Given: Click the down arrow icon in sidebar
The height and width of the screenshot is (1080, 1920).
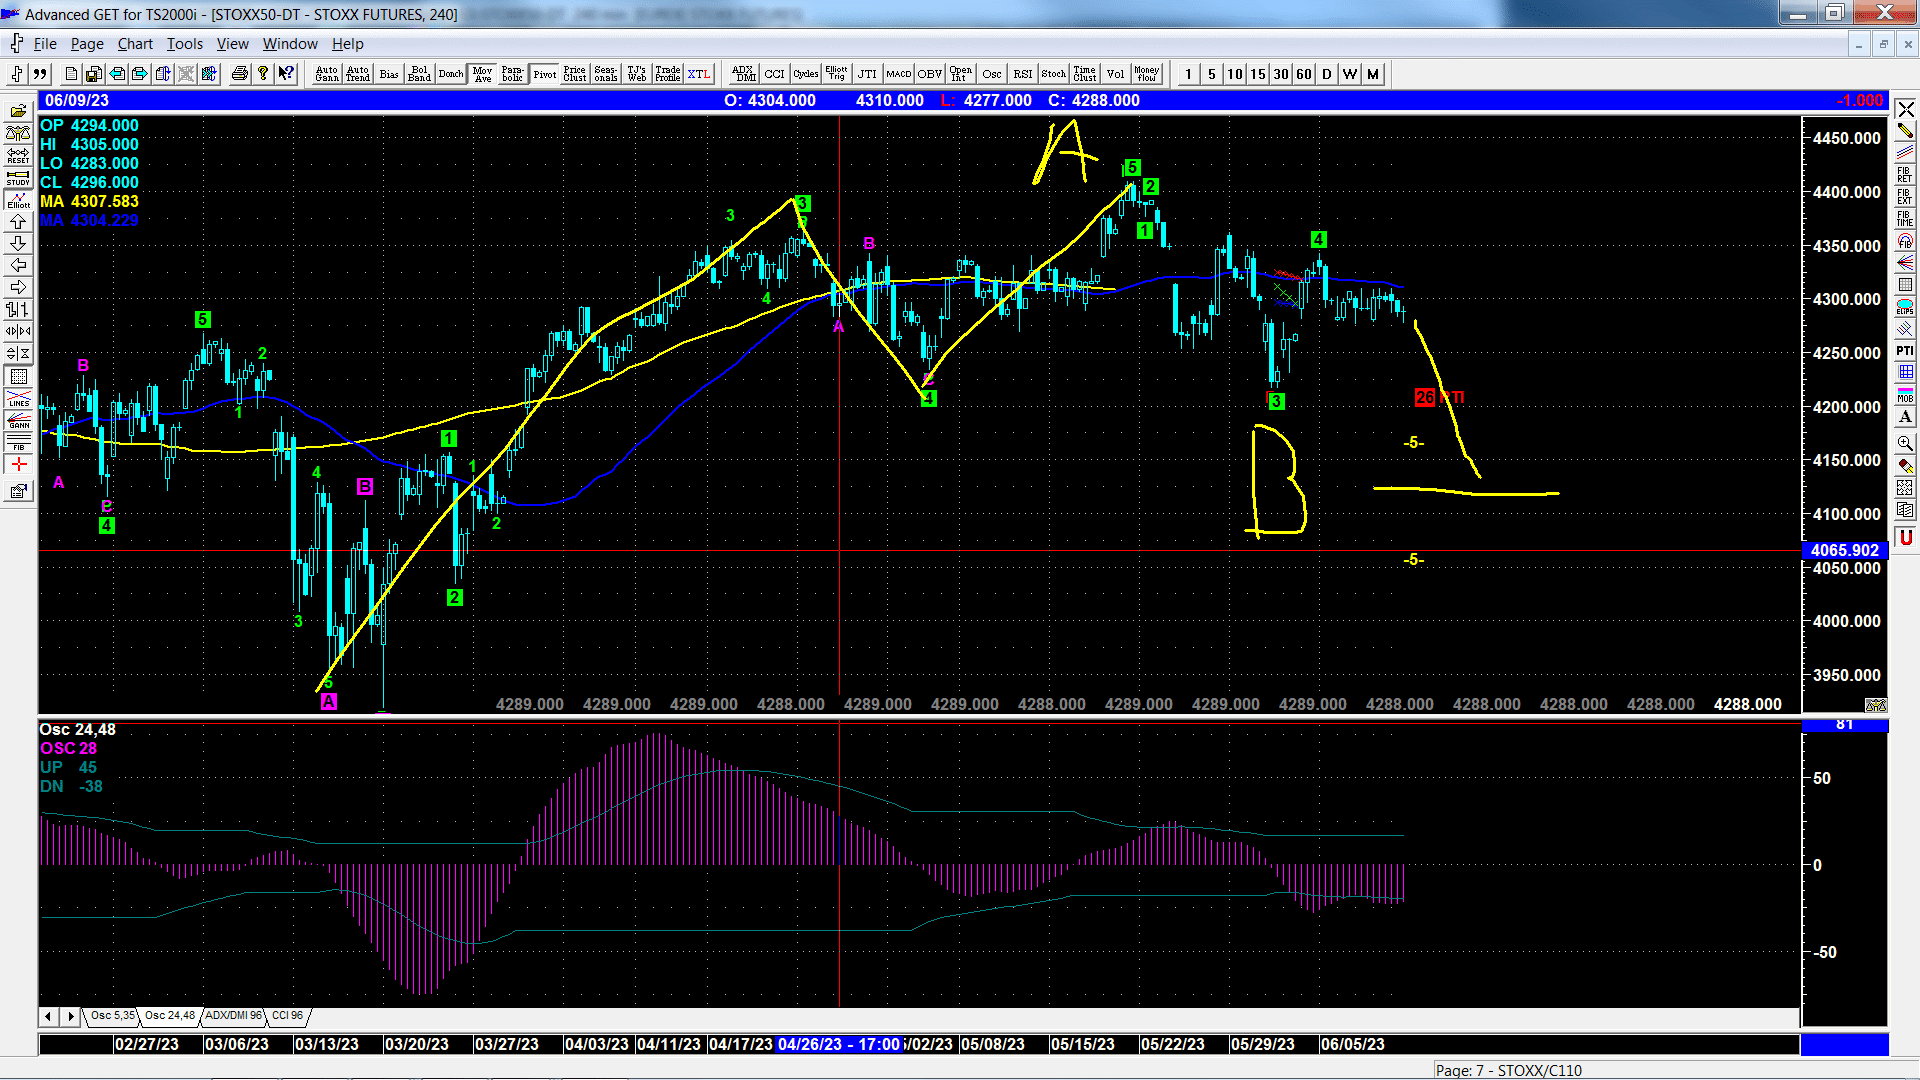Looking at the screenshot, I should click(x=18, y=243).
